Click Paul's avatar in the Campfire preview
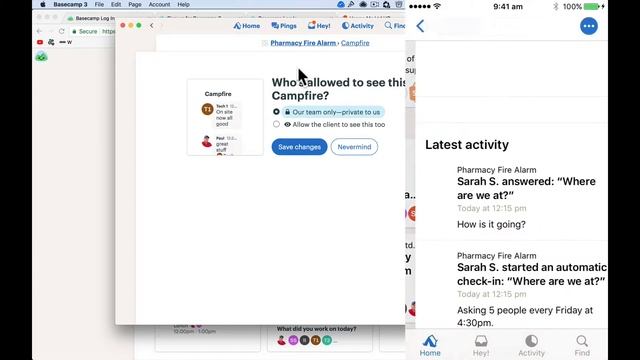 (x=207, y=141)
